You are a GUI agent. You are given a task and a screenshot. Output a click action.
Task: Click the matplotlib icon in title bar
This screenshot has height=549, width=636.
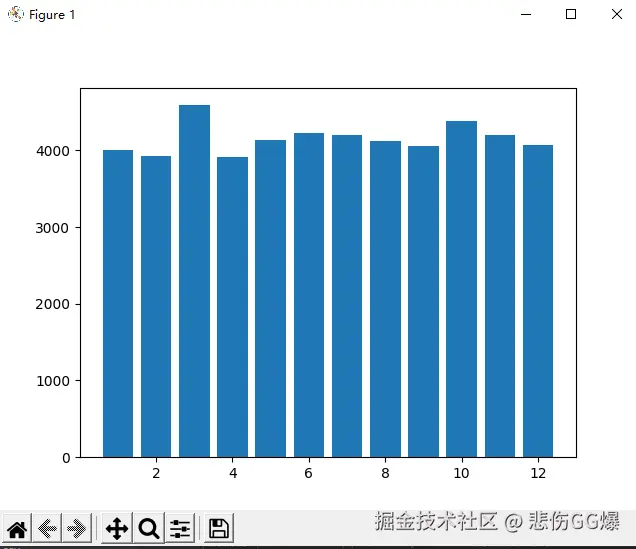click(16, 14)
